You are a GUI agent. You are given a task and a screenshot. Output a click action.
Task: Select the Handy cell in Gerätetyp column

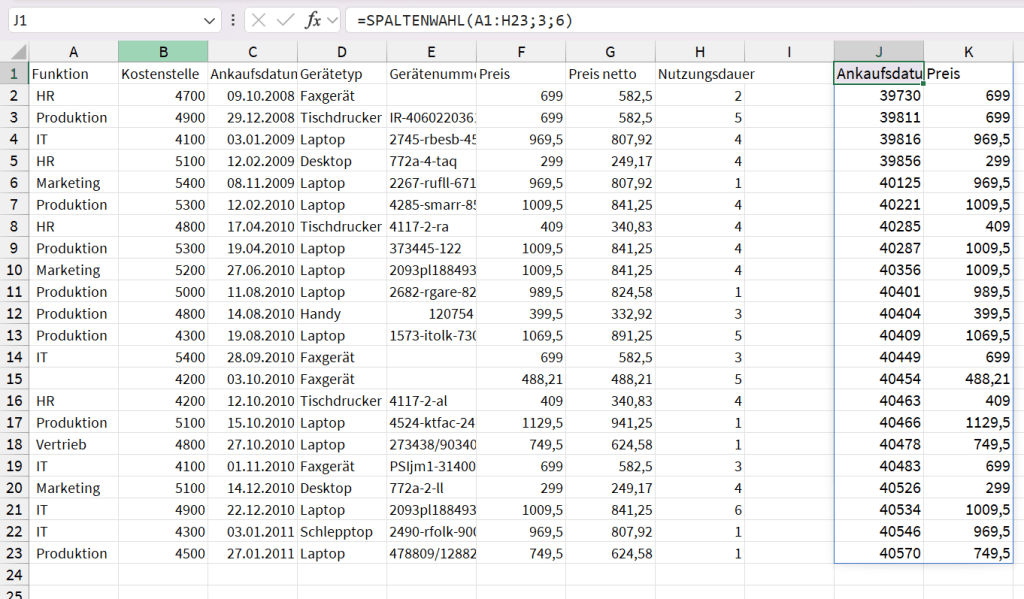(341, 314)
